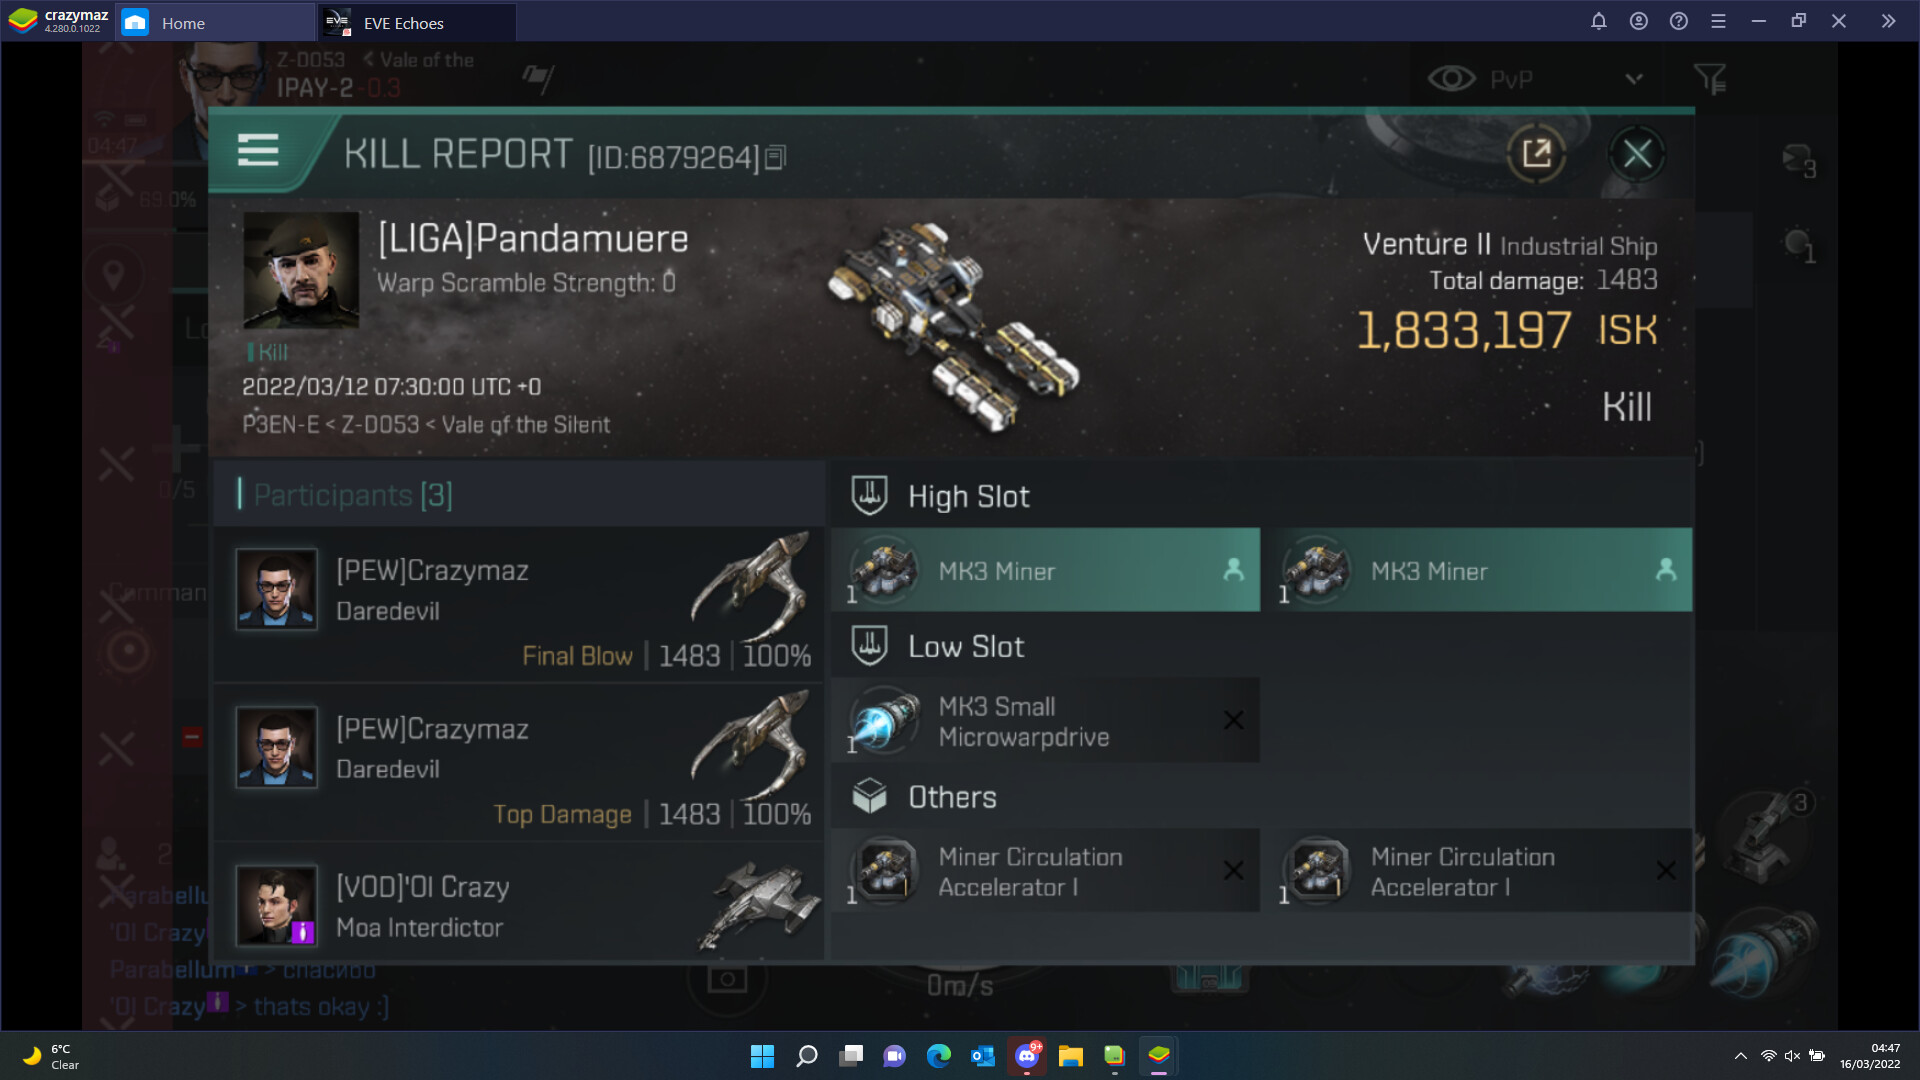Open the kill report hamburger menu
1920x1080 pixels.
tap(258, 151)
